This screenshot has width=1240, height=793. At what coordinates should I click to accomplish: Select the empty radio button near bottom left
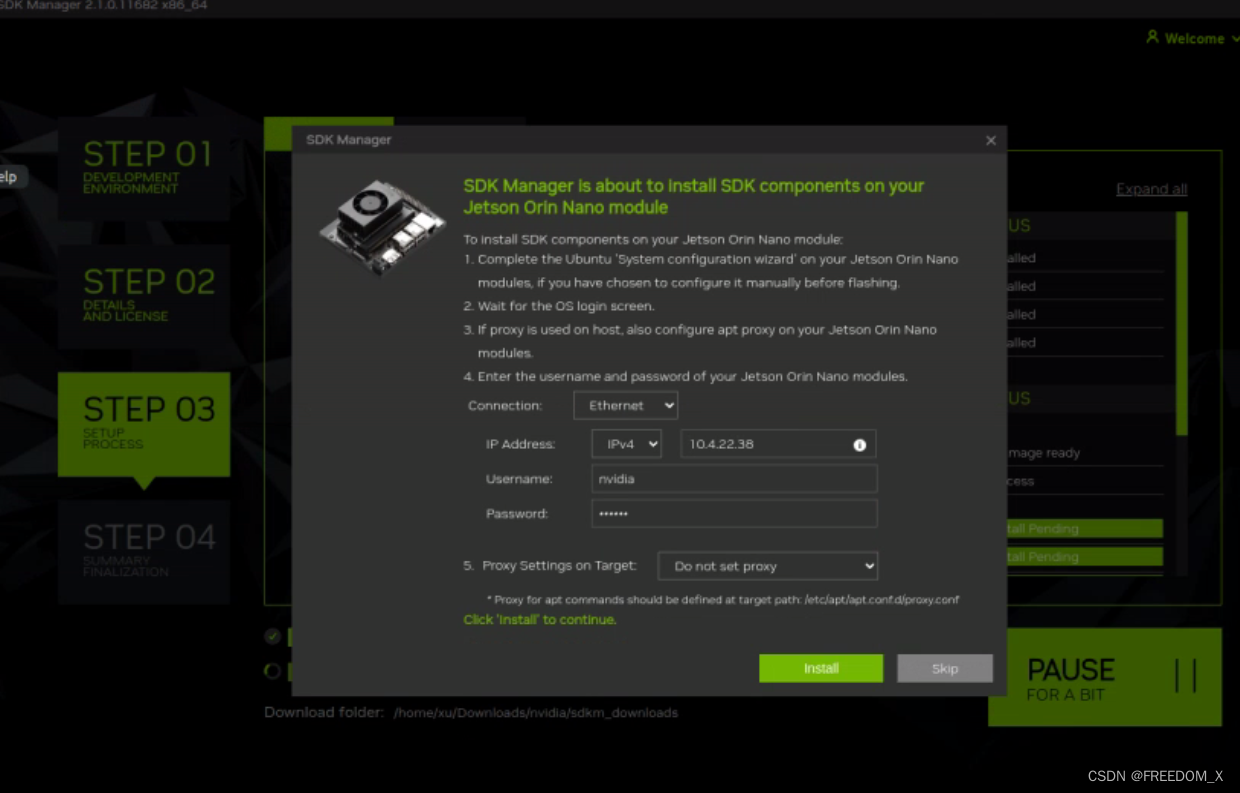coord(271,671)
